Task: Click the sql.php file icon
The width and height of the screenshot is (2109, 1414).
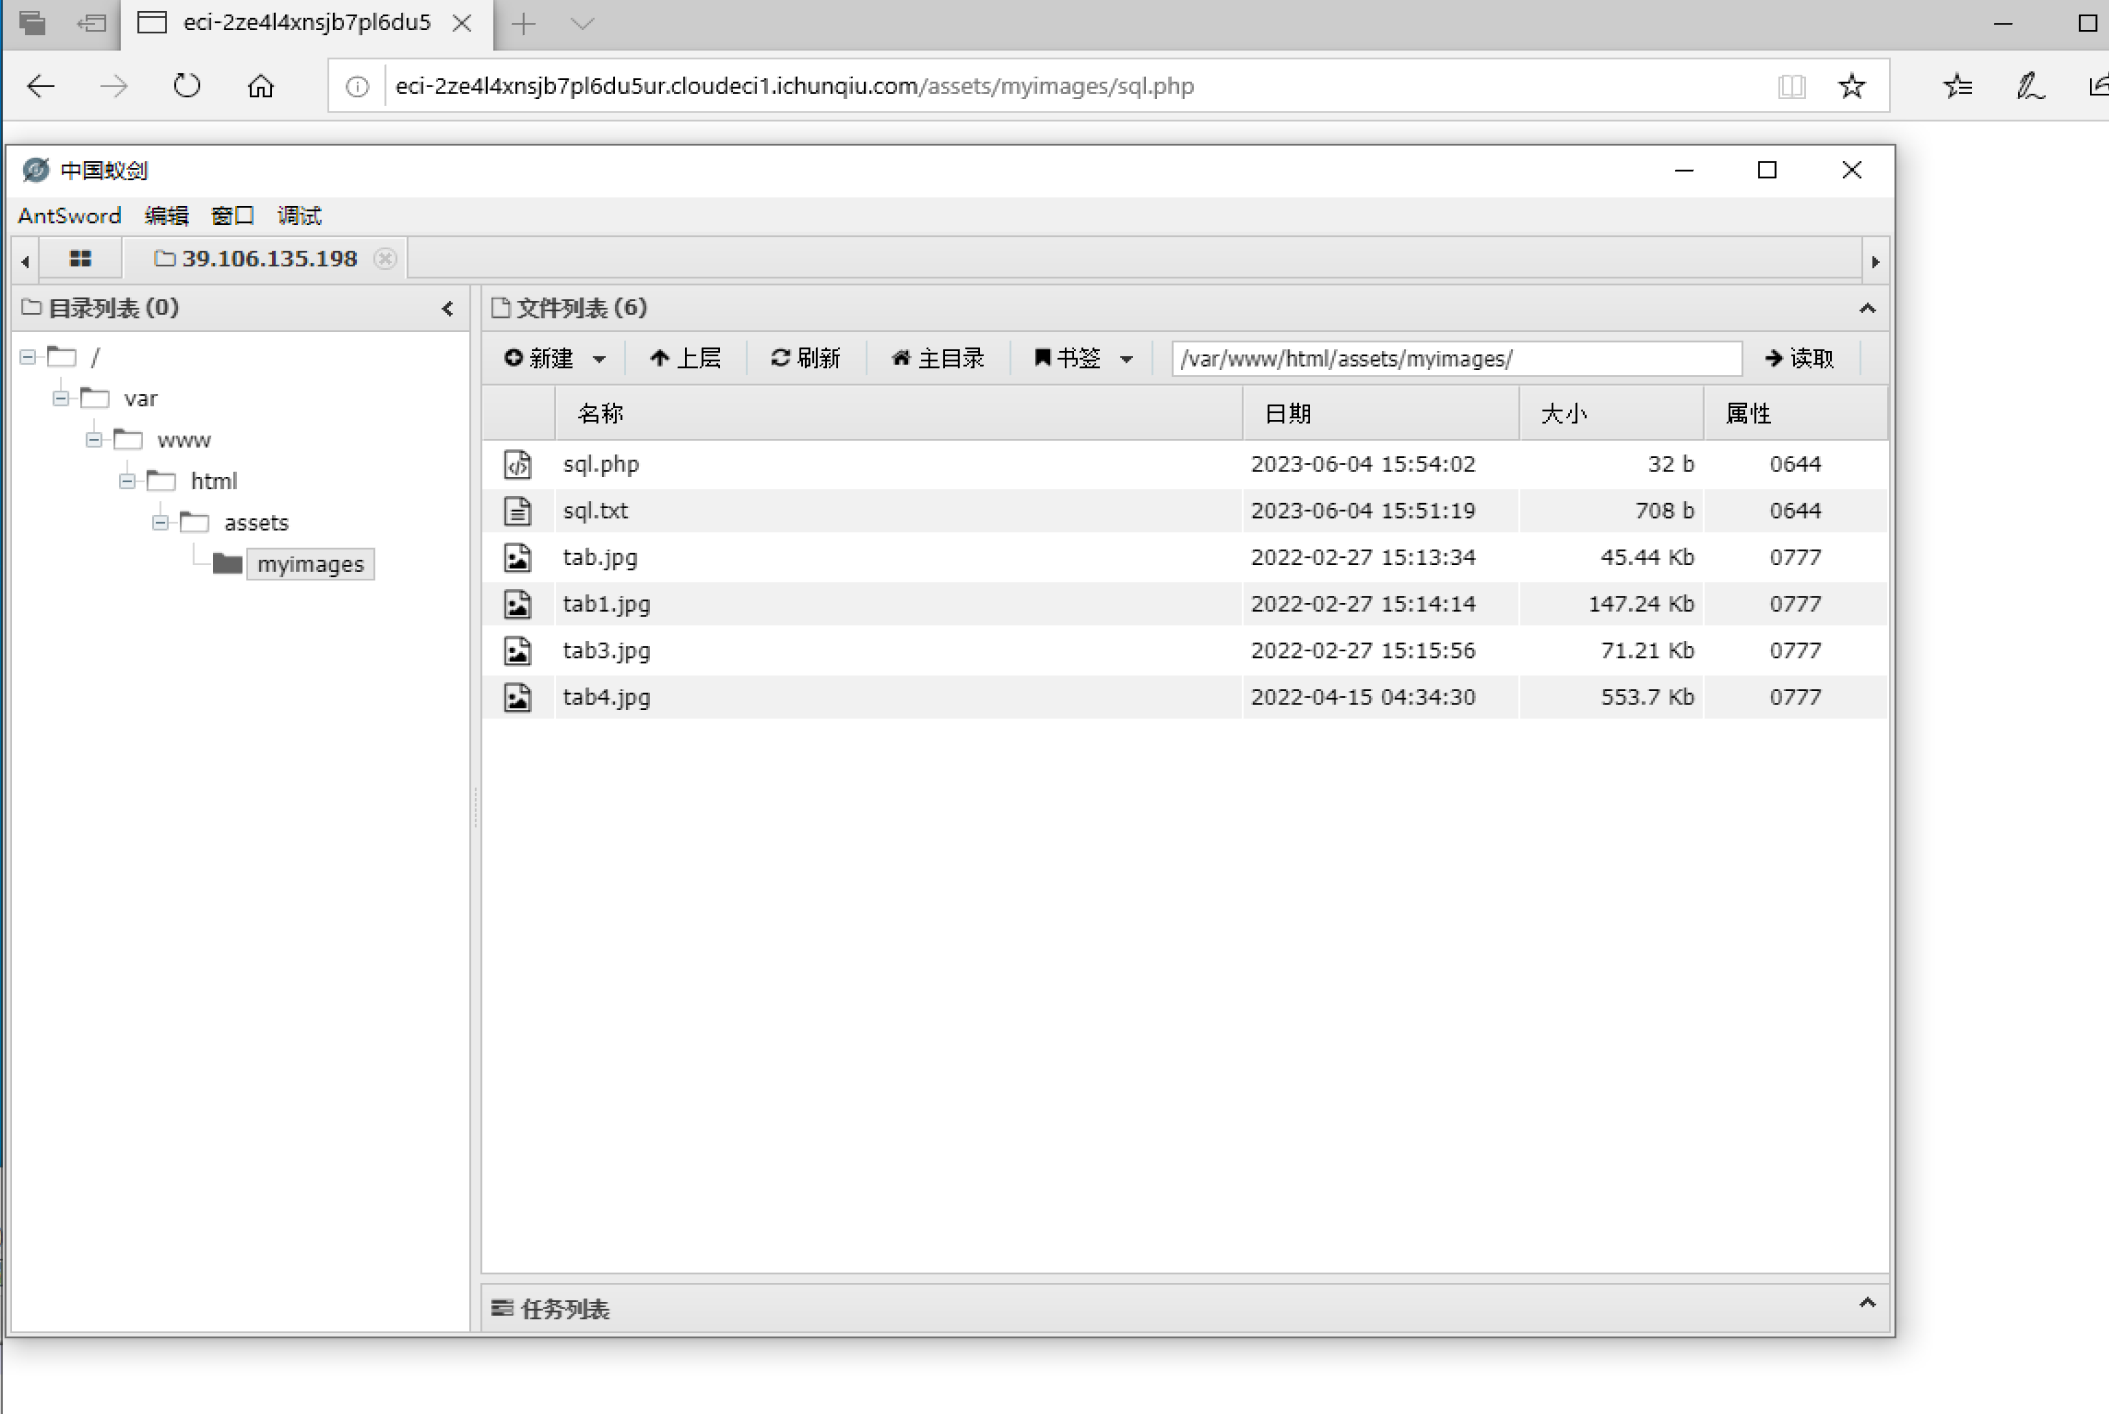Action: pyautogui.click(x=517, y=464)
